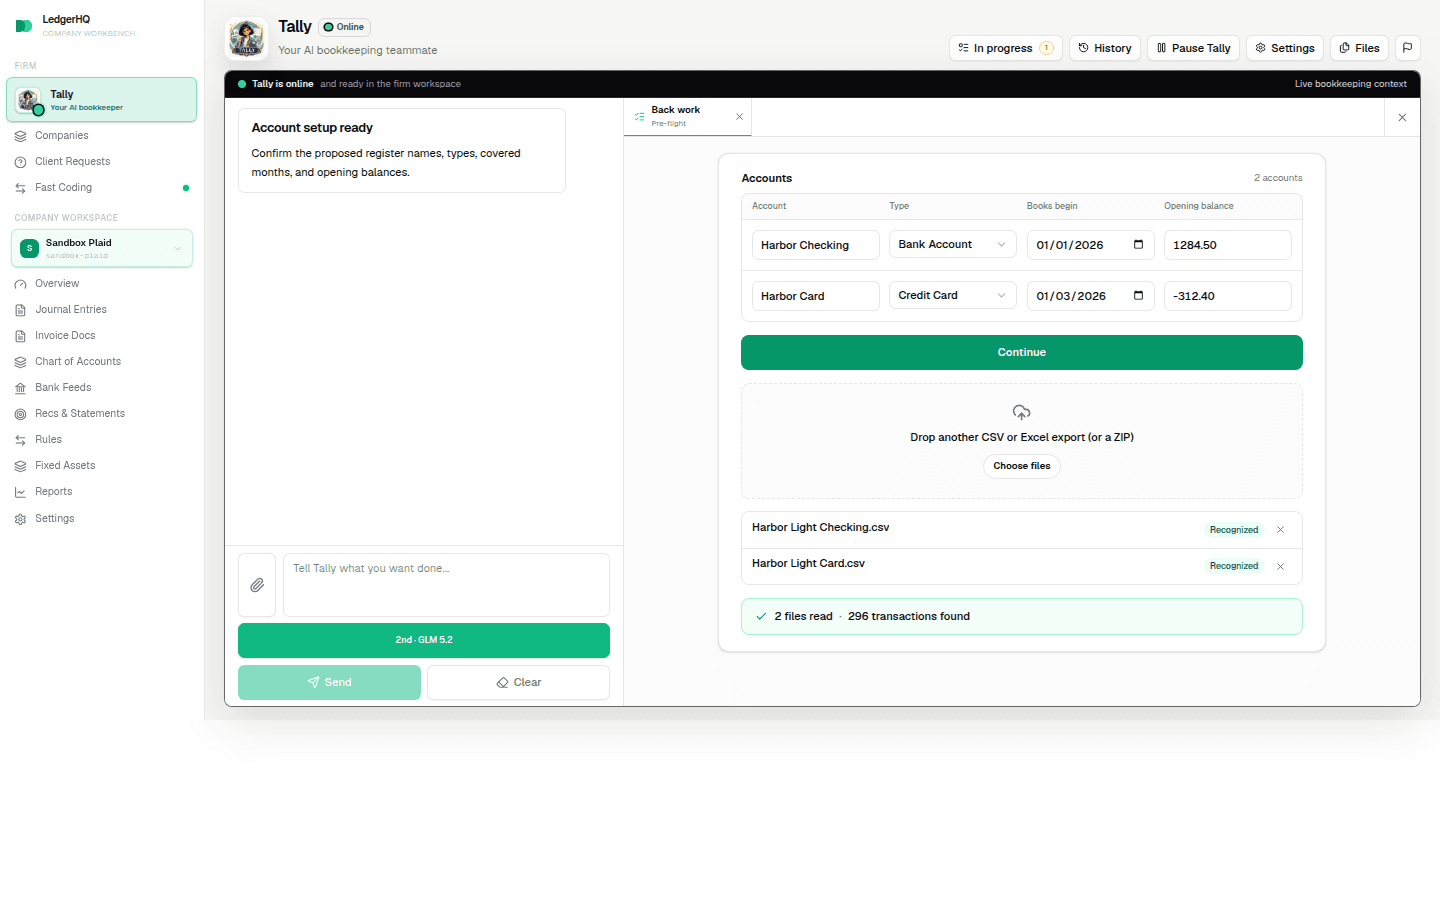The image size is (1440, 900).
Task: Click the flag icon button
Action: click(x=1407, y=48)
